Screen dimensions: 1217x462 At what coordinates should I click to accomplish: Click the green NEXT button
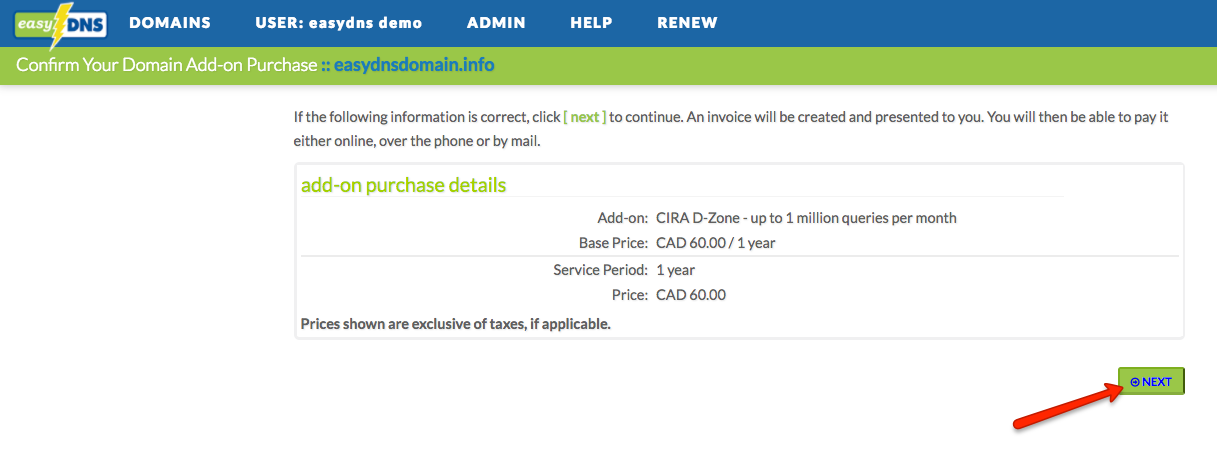(1151, 382)
